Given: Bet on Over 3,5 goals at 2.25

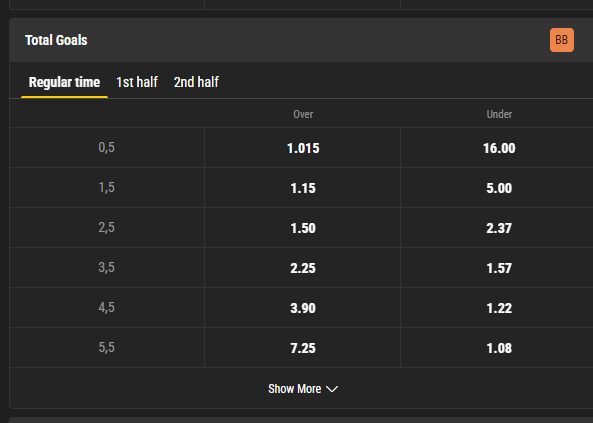Looking at the screenshot, I should 303,268.
